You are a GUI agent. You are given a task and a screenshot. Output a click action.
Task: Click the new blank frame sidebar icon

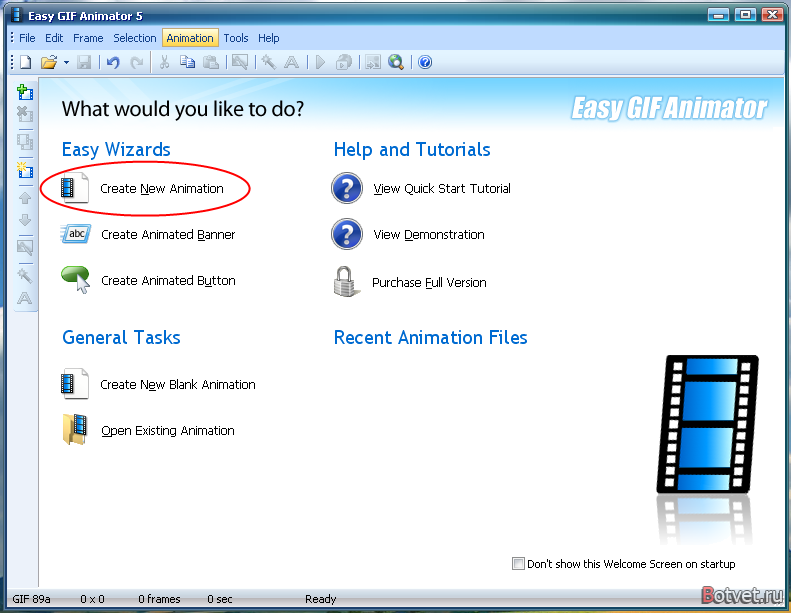pyautogui.click(x=25, y=170)
